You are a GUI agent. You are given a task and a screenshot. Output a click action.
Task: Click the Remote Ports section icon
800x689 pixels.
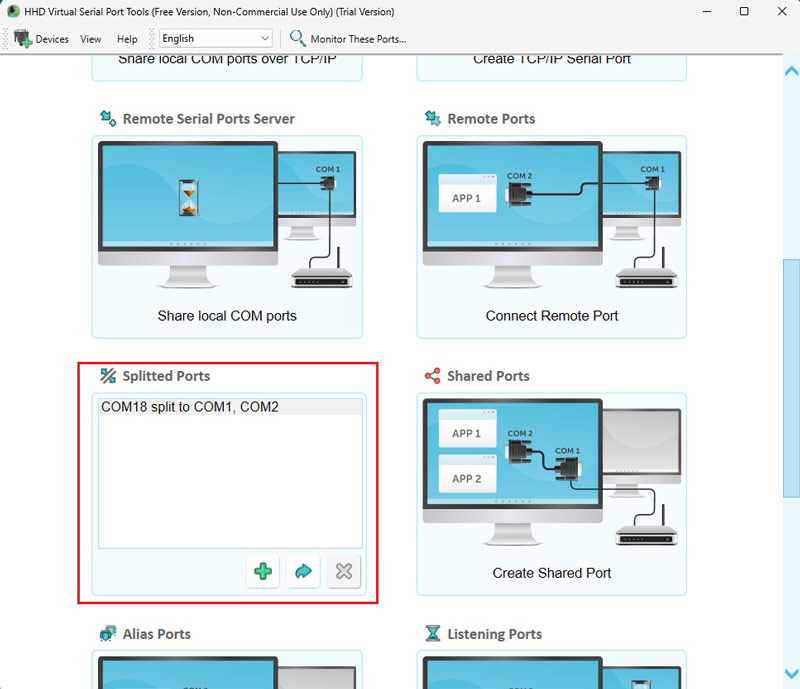(x=432, y=118)
